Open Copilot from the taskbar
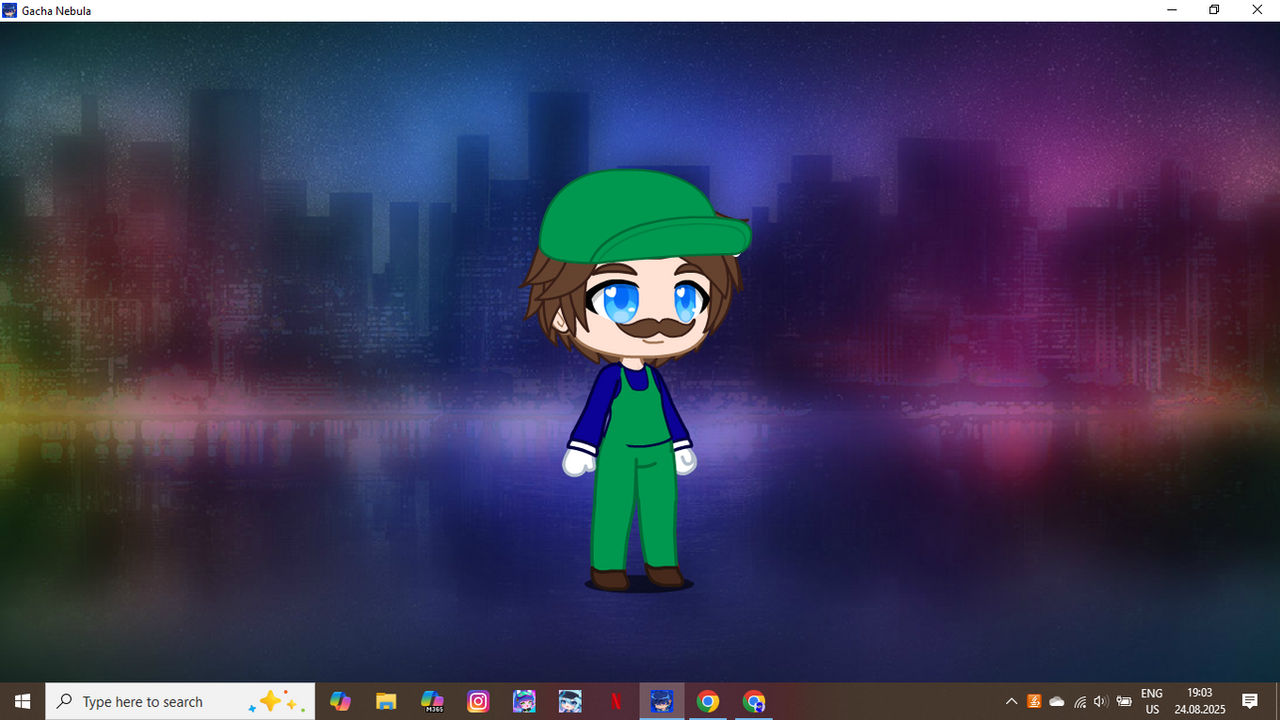 (340, 701)
